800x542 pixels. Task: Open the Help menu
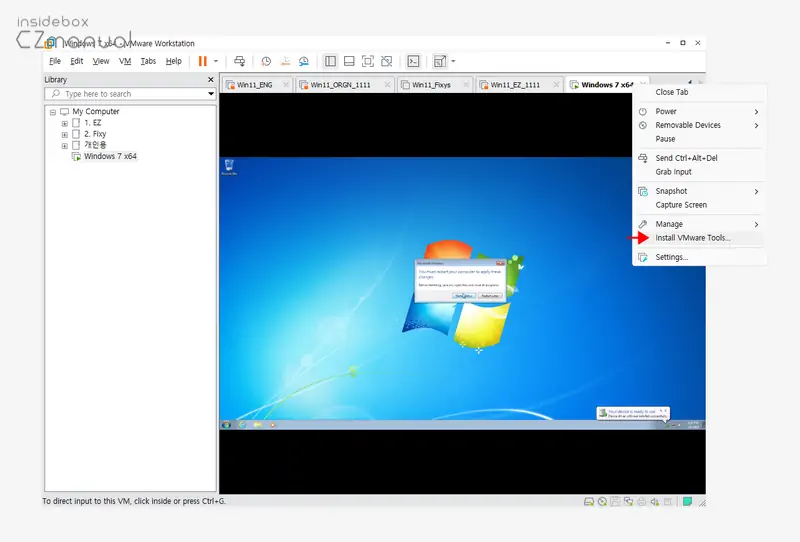click(x=173, y=61)
